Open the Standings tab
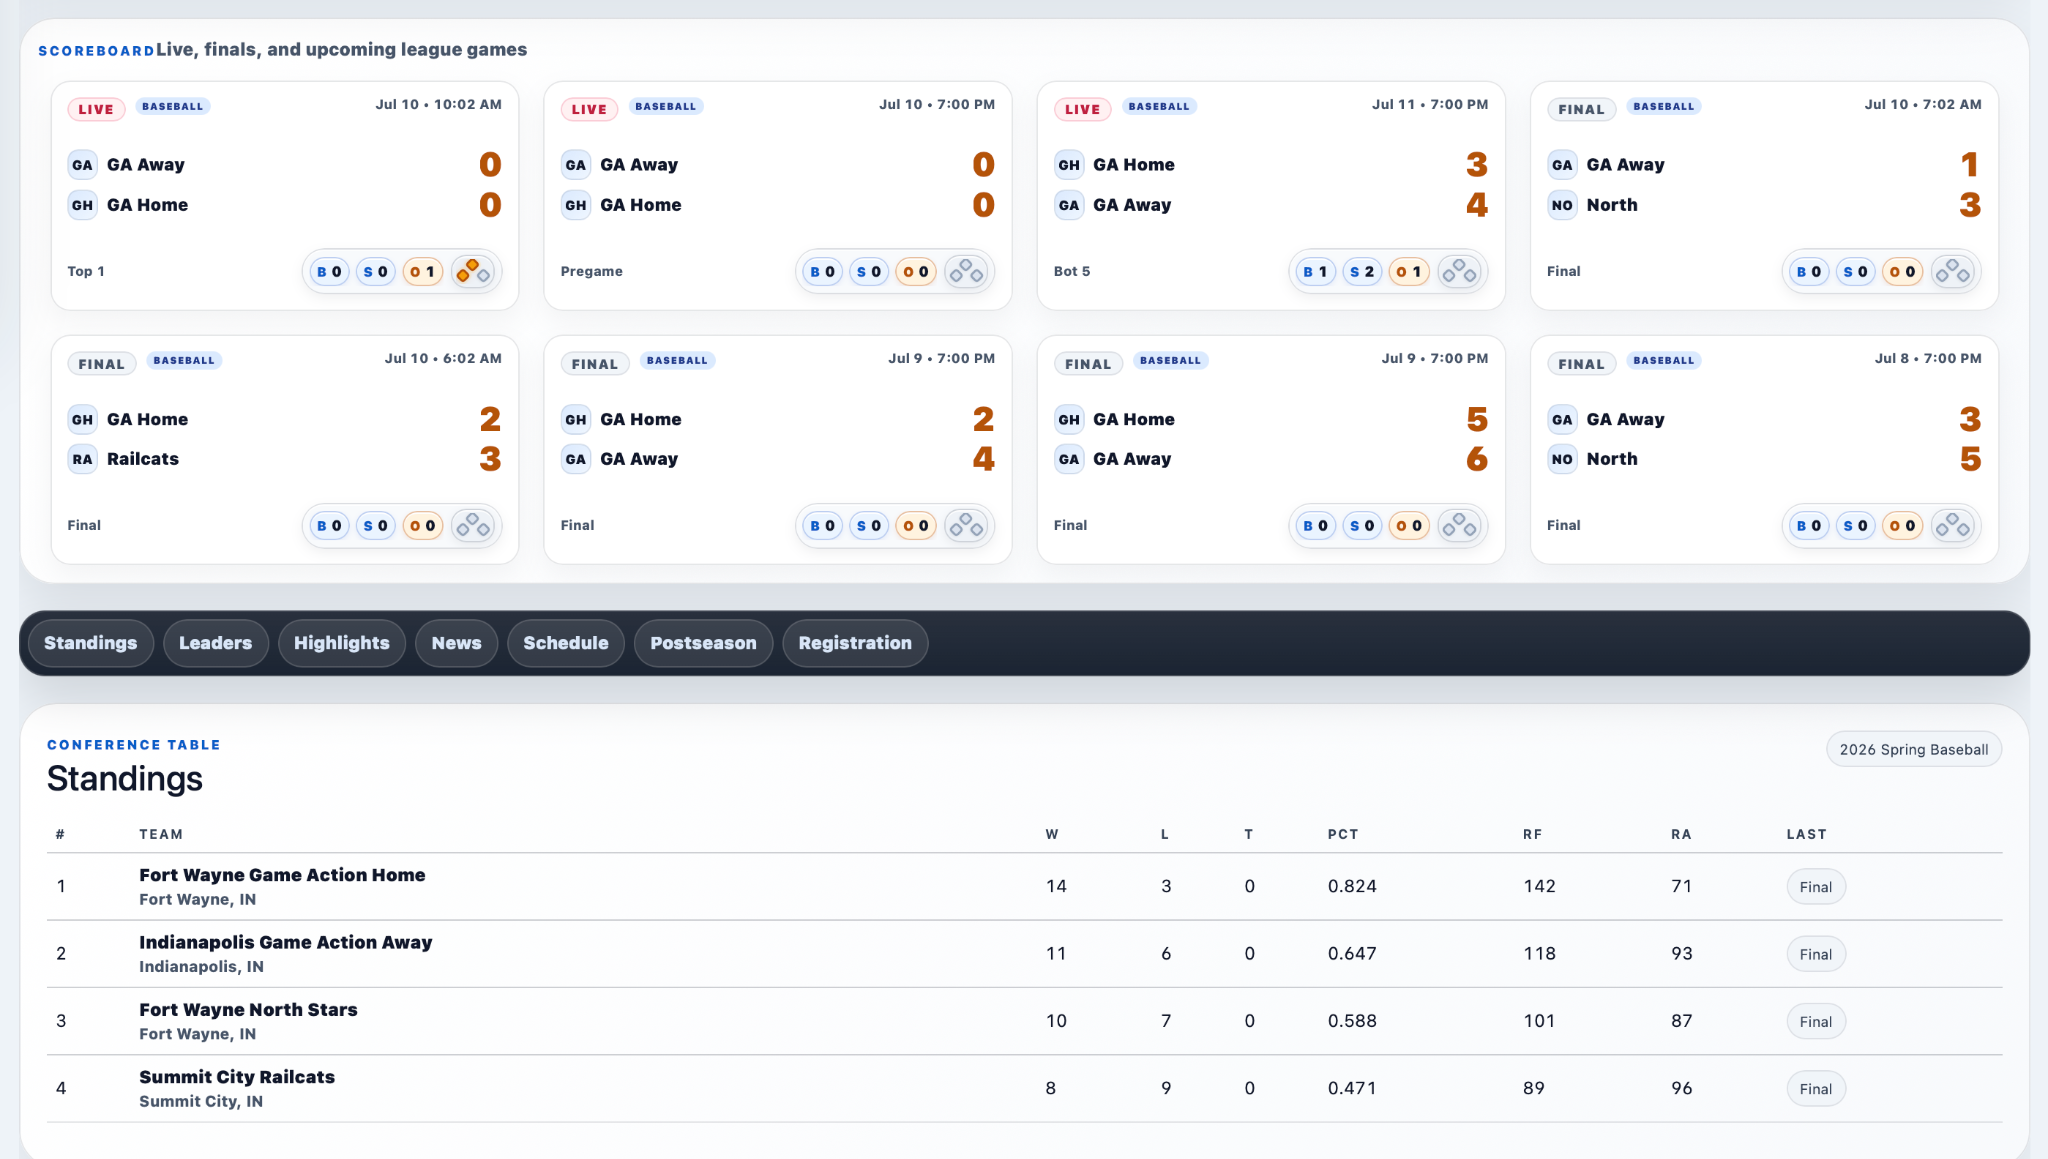Viewport: 2048px width, 1159px height. [91, 643]
